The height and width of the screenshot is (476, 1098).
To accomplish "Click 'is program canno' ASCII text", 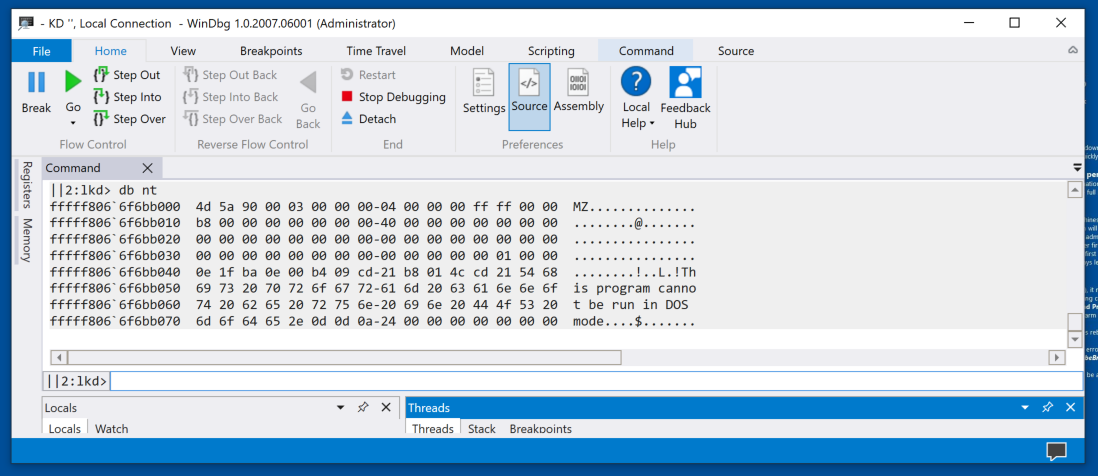I will [x=634, y=288].
